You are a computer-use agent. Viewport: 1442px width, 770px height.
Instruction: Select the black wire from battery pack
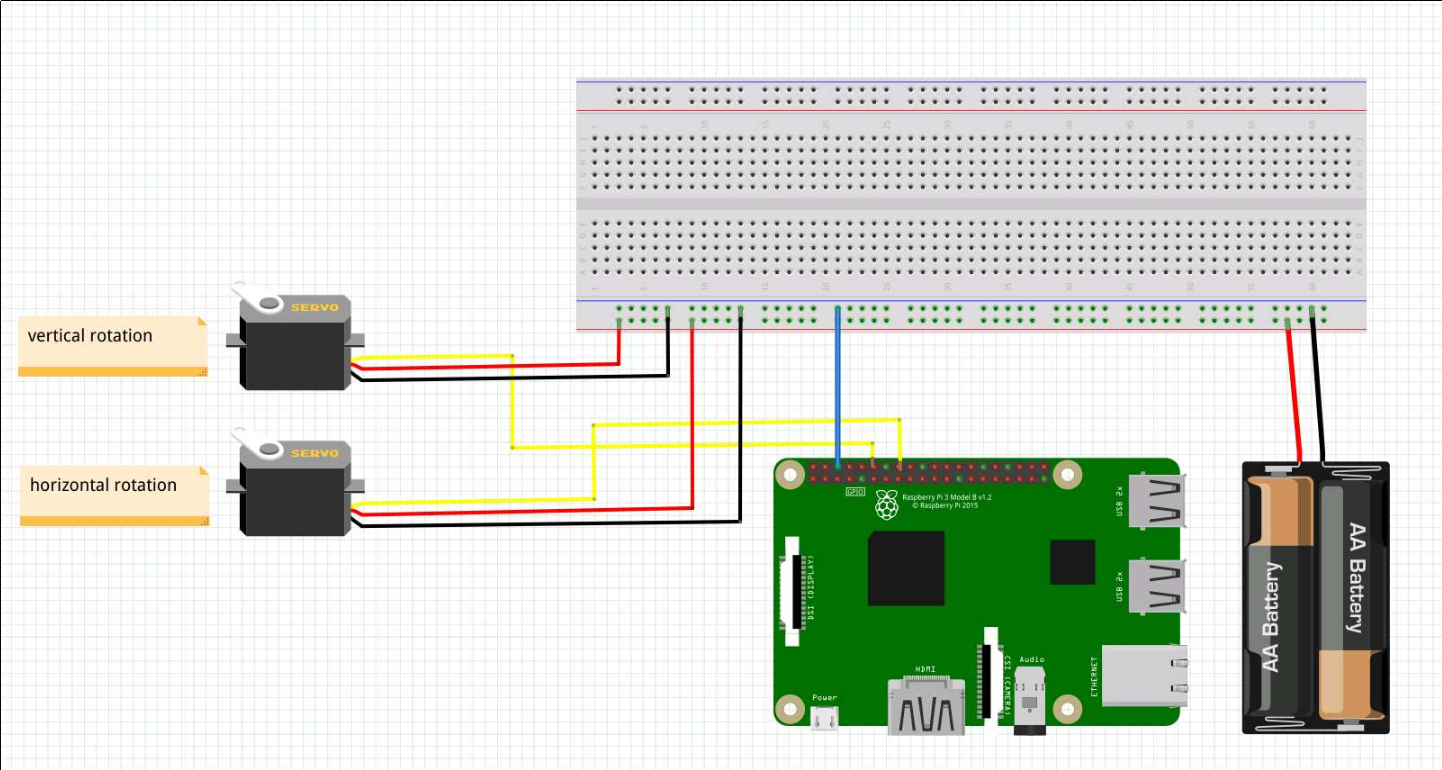[1318, 390]
